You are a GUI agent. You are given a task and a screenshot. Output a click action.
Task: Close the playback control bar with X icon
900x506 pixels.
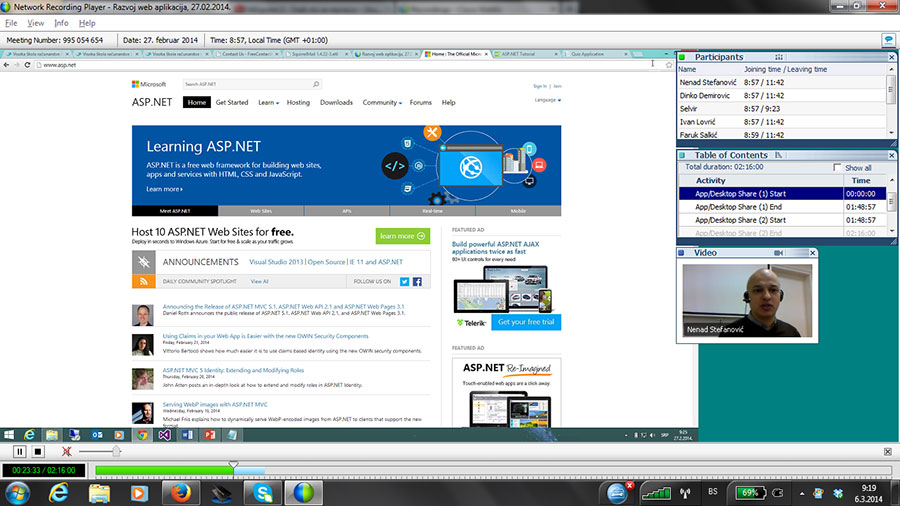click(887, 452)
